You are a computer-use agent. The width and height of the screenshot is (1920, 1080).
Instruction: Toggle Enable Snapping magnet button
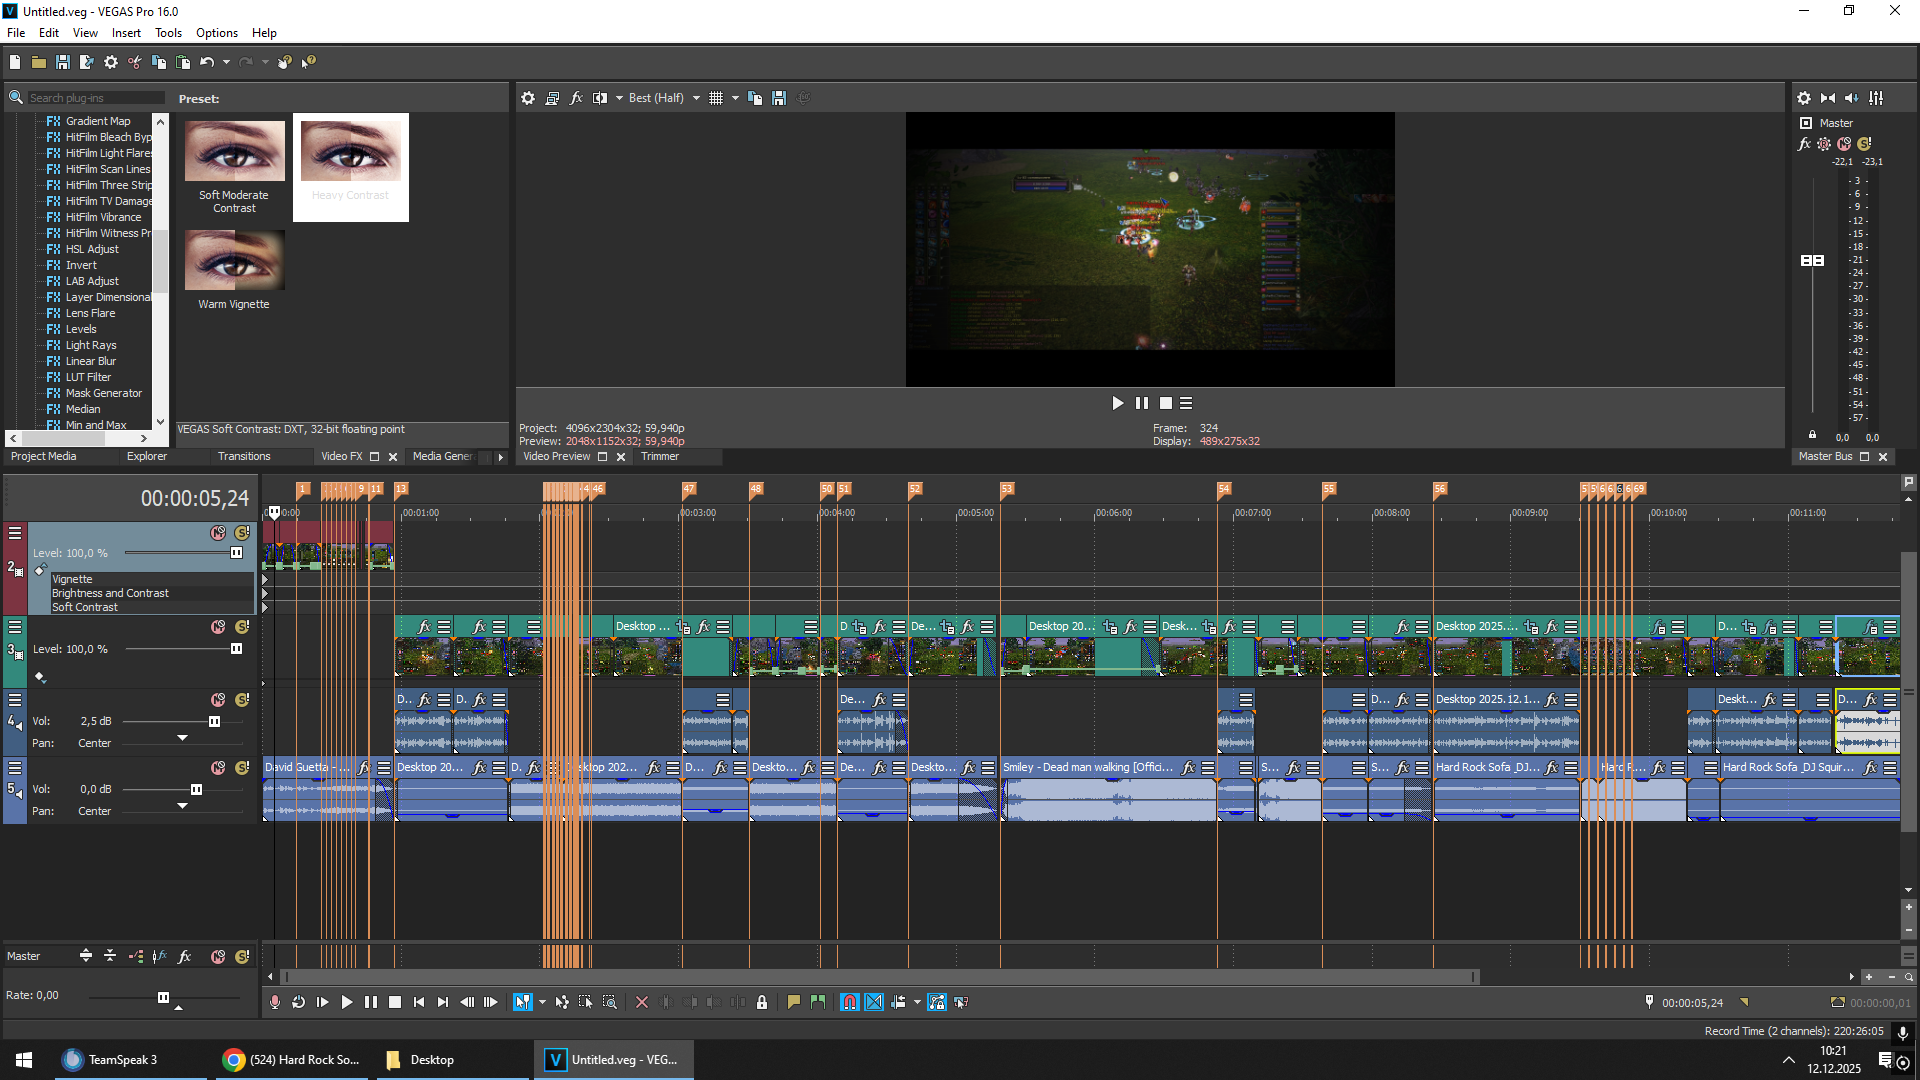(x=850, y=1002)
